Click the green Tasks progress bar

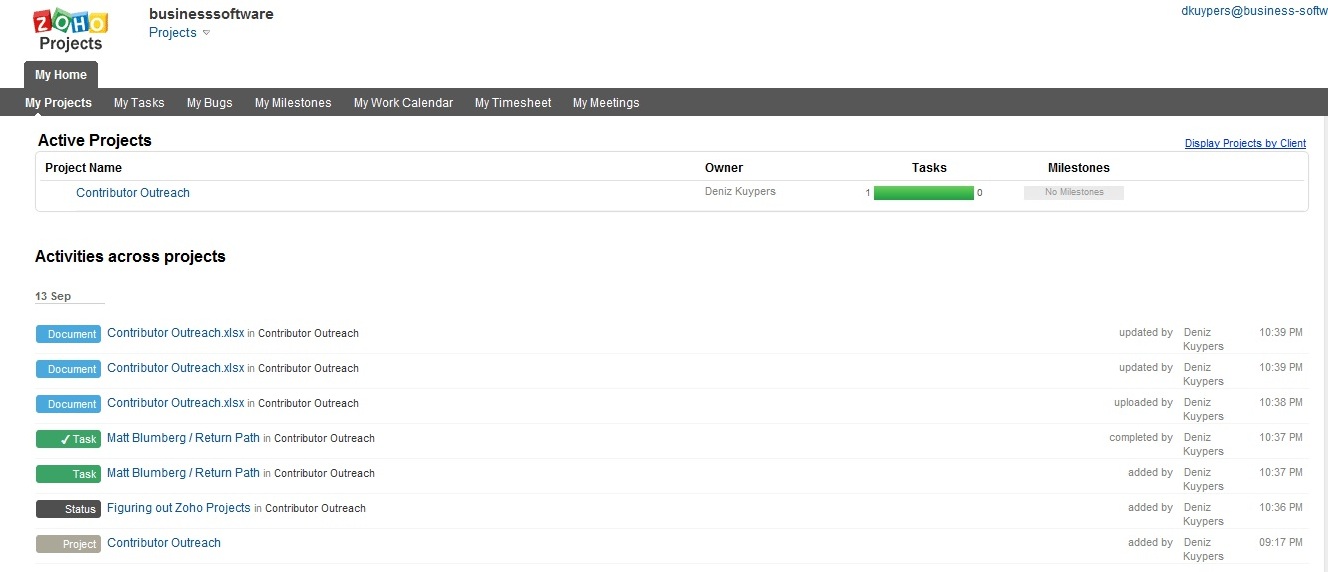[x=923, y=193]
